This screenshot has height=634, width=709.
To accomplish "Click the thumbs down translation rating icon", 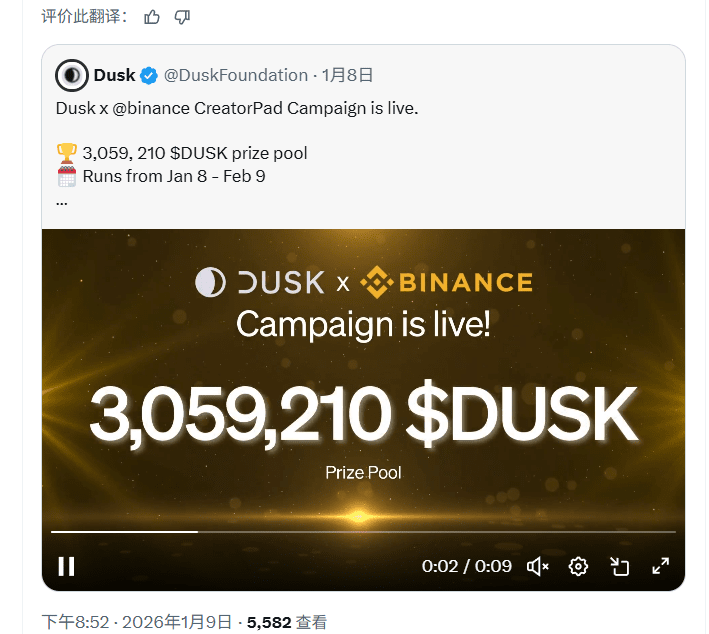I will click(x=181, y=16).
